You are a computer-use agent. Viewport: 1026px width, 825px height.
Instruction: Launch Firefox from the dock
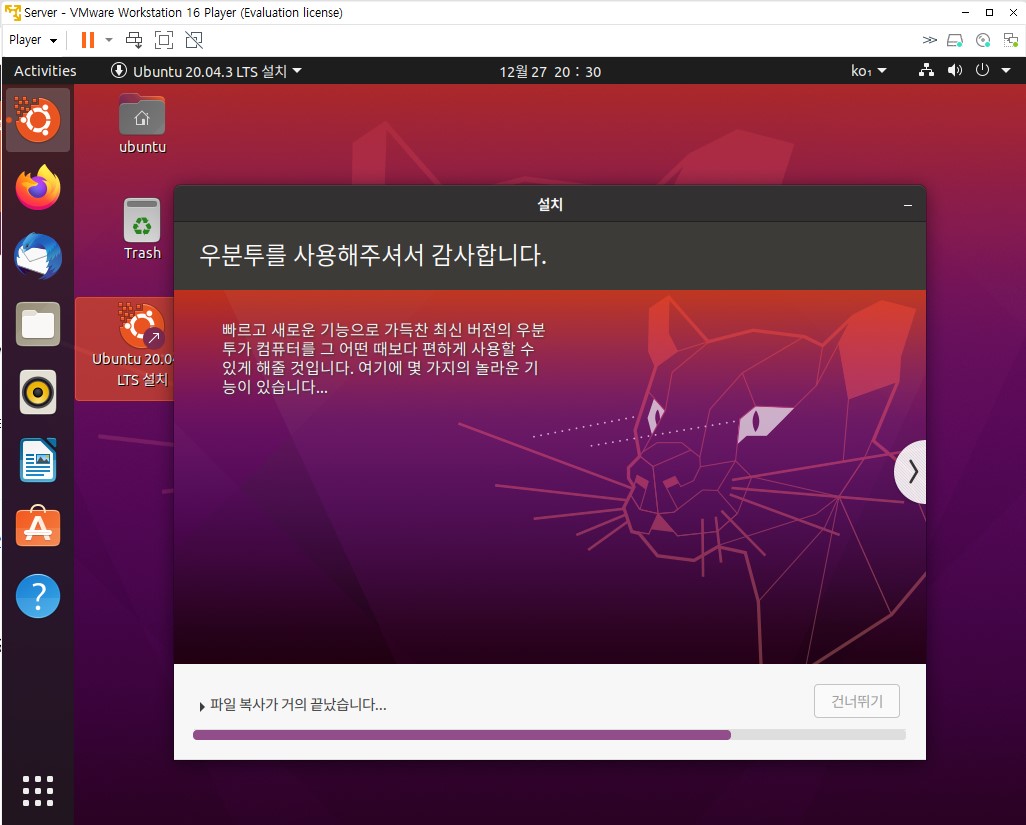38,187
